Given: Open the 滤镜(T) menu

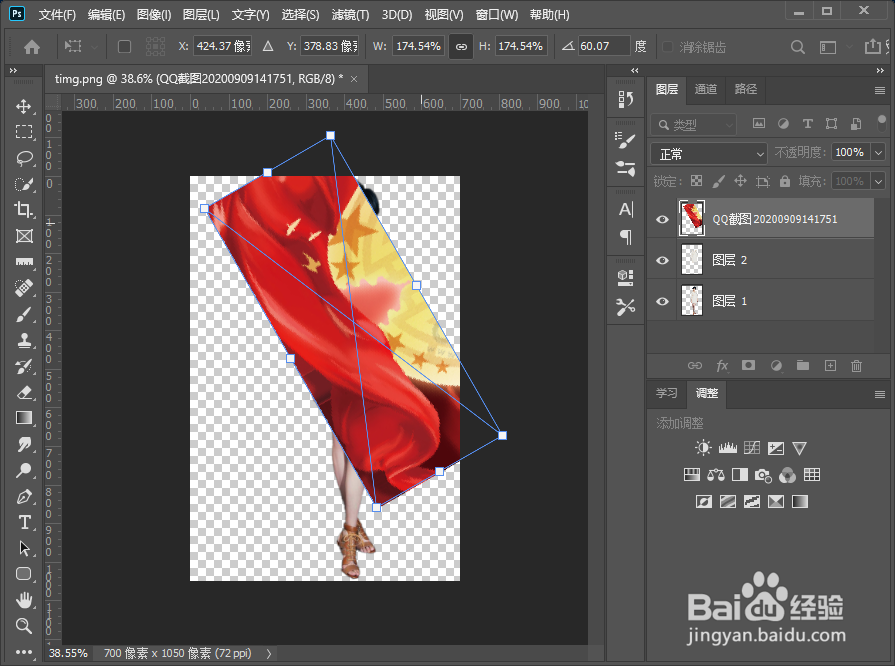Looking at the screenshot, I should pos(350,15).
